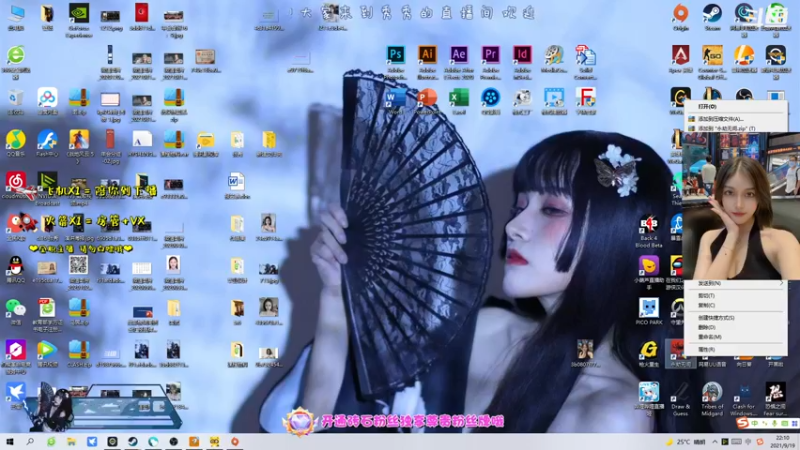Select the yellow G game shortcut
800x450 pixels.
click(x=649, y=350)
